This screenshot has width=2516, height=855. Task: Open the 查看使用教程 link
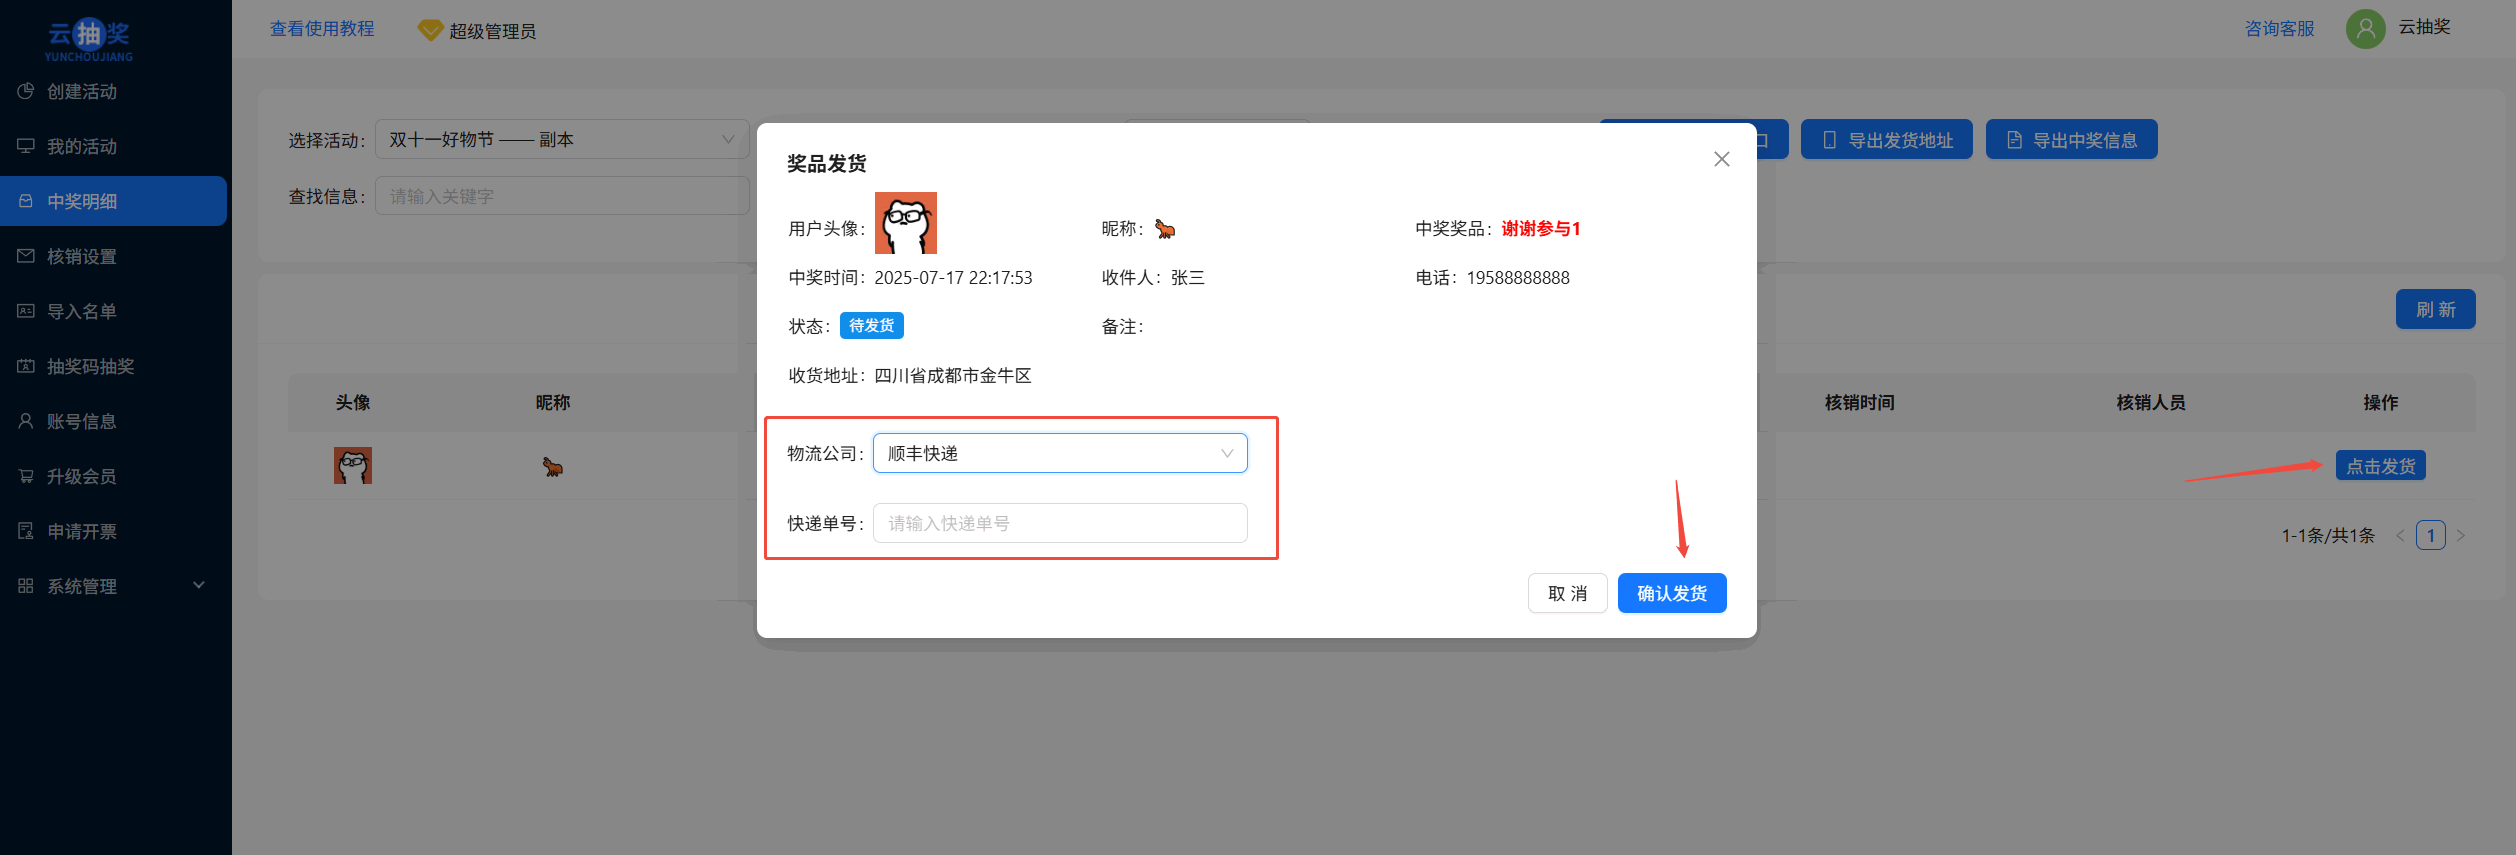pyautogui.click(x=322, y=29)
